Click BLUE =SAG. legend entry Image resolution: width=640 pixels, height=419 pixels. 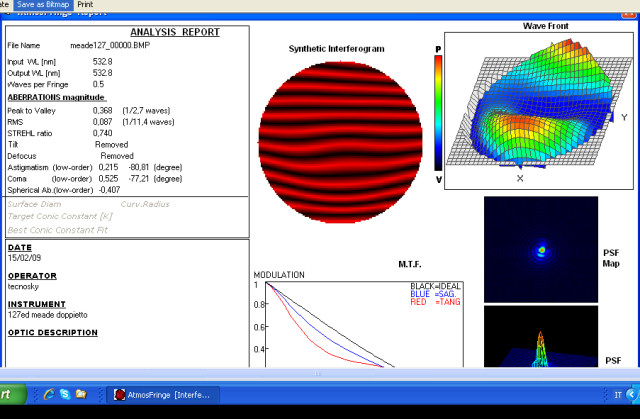433,294
